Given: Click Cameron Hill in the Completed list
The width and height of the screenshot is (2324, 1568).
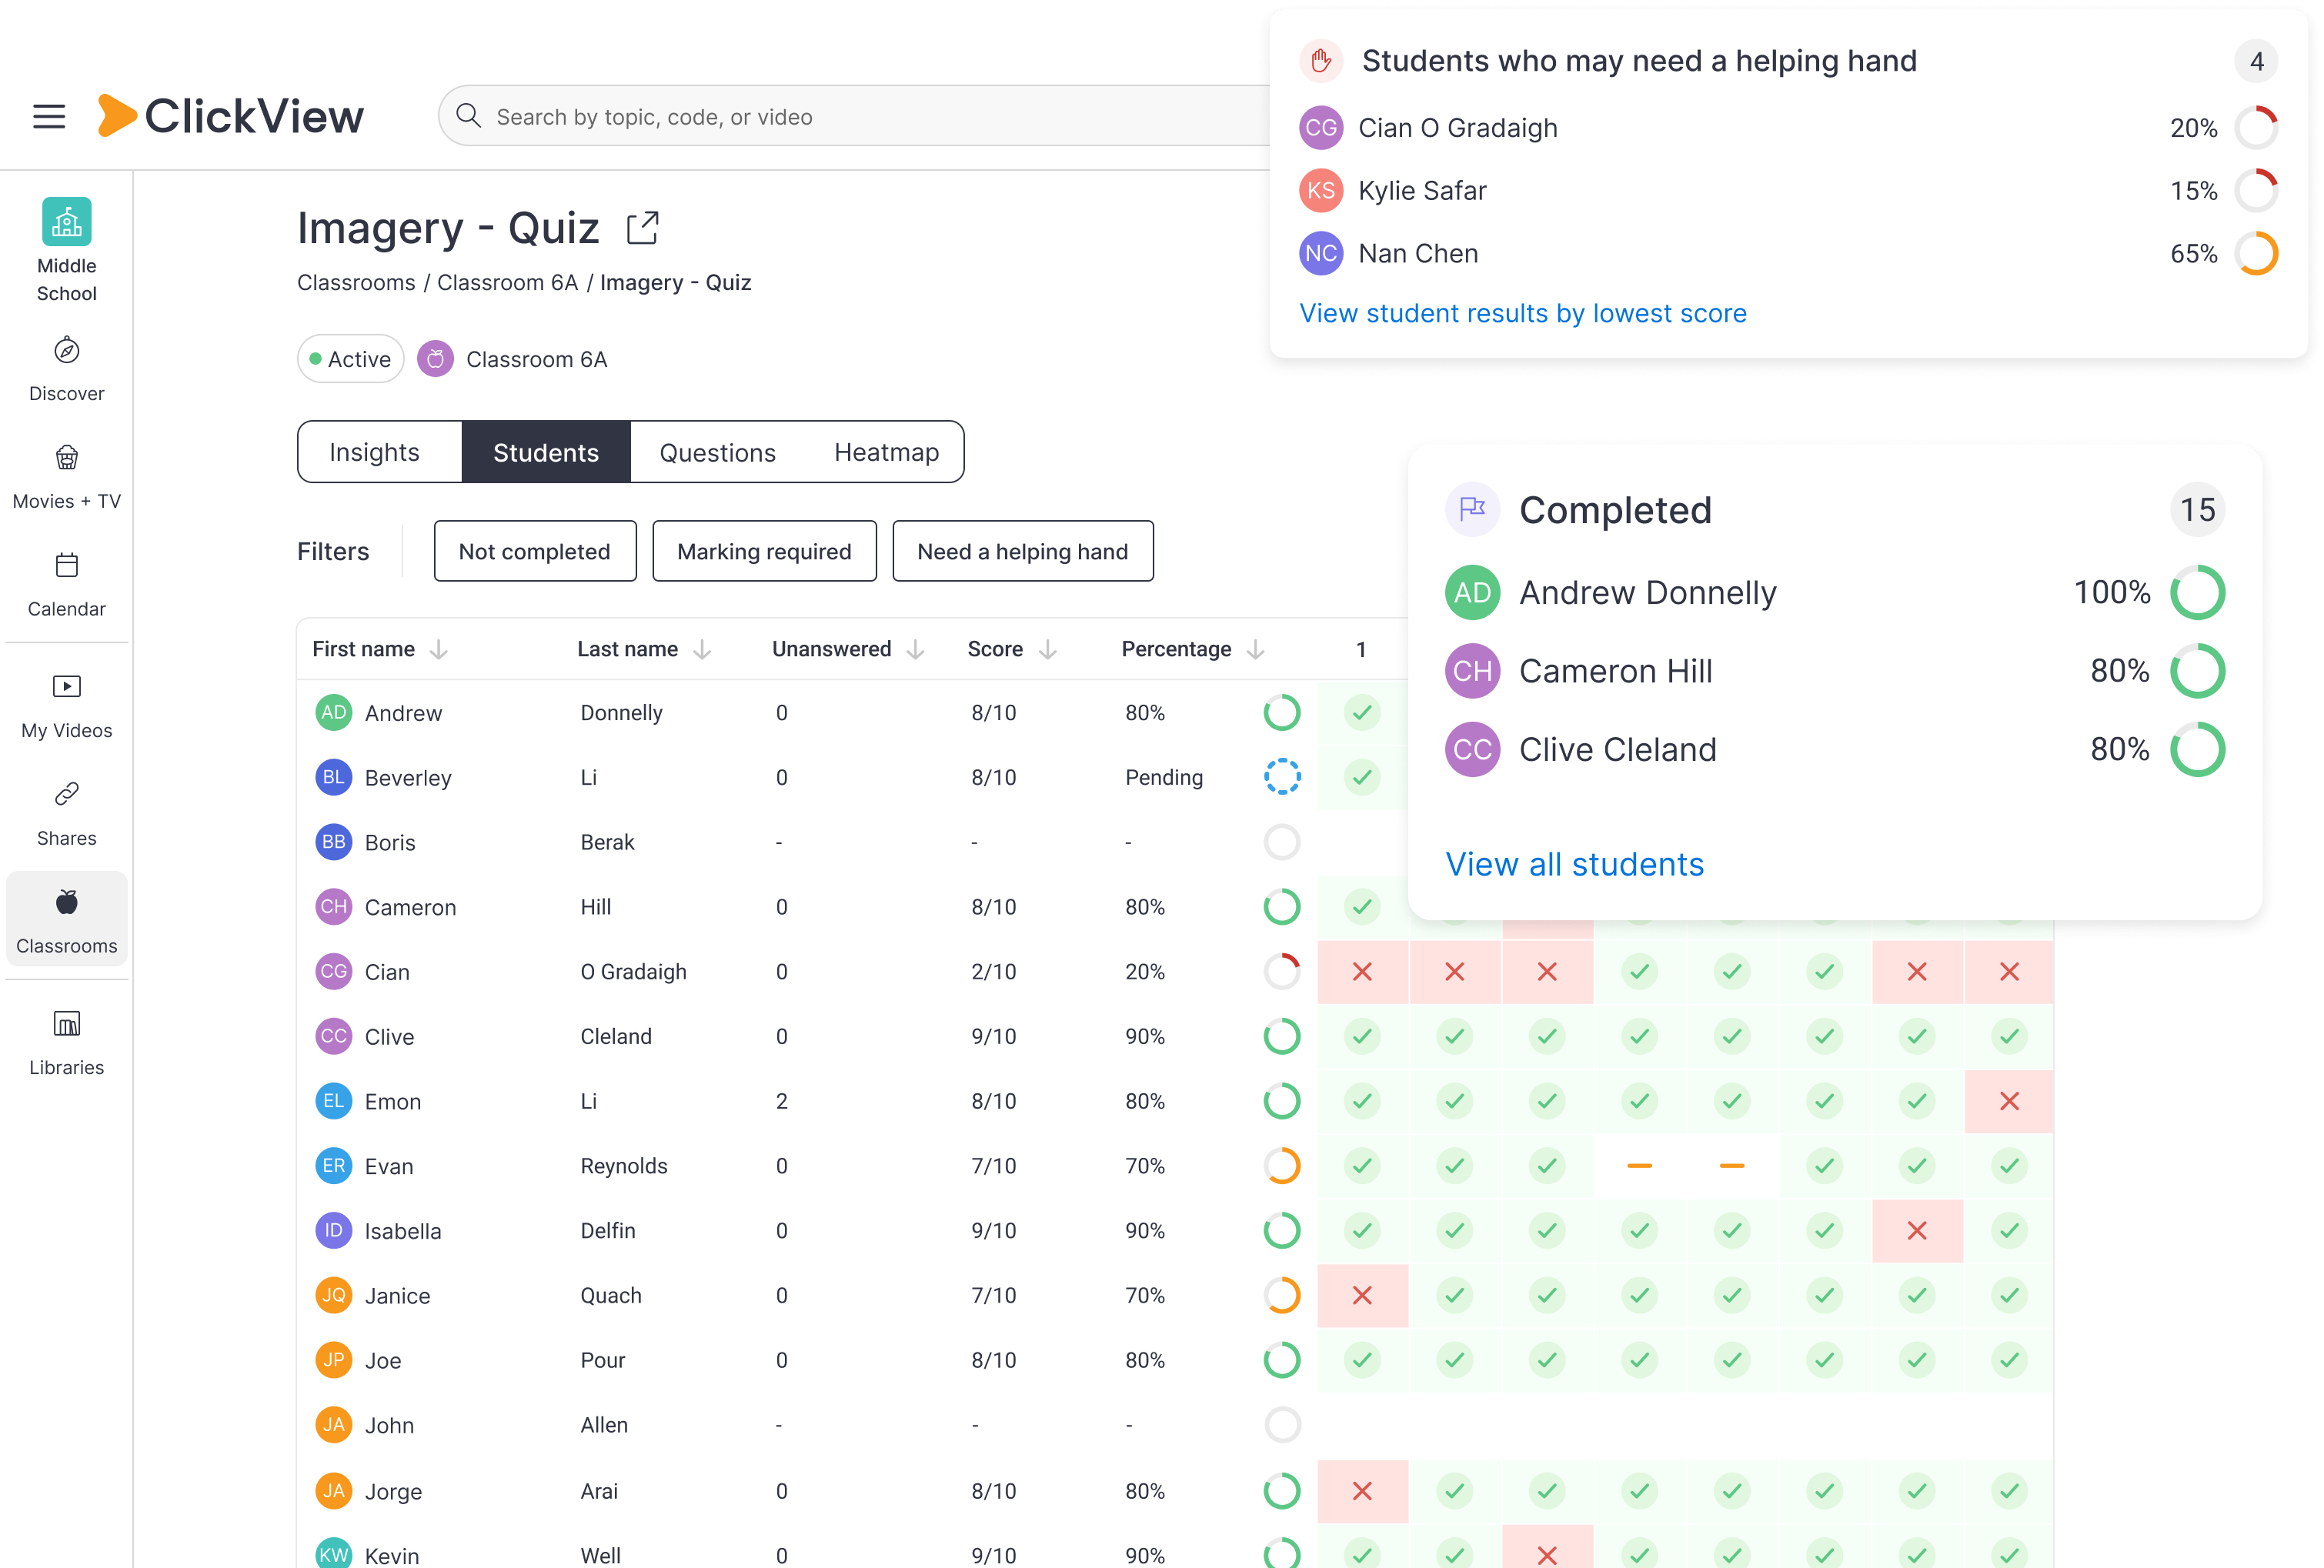Looking at the screenshot, I should (x=1834, y=670).
